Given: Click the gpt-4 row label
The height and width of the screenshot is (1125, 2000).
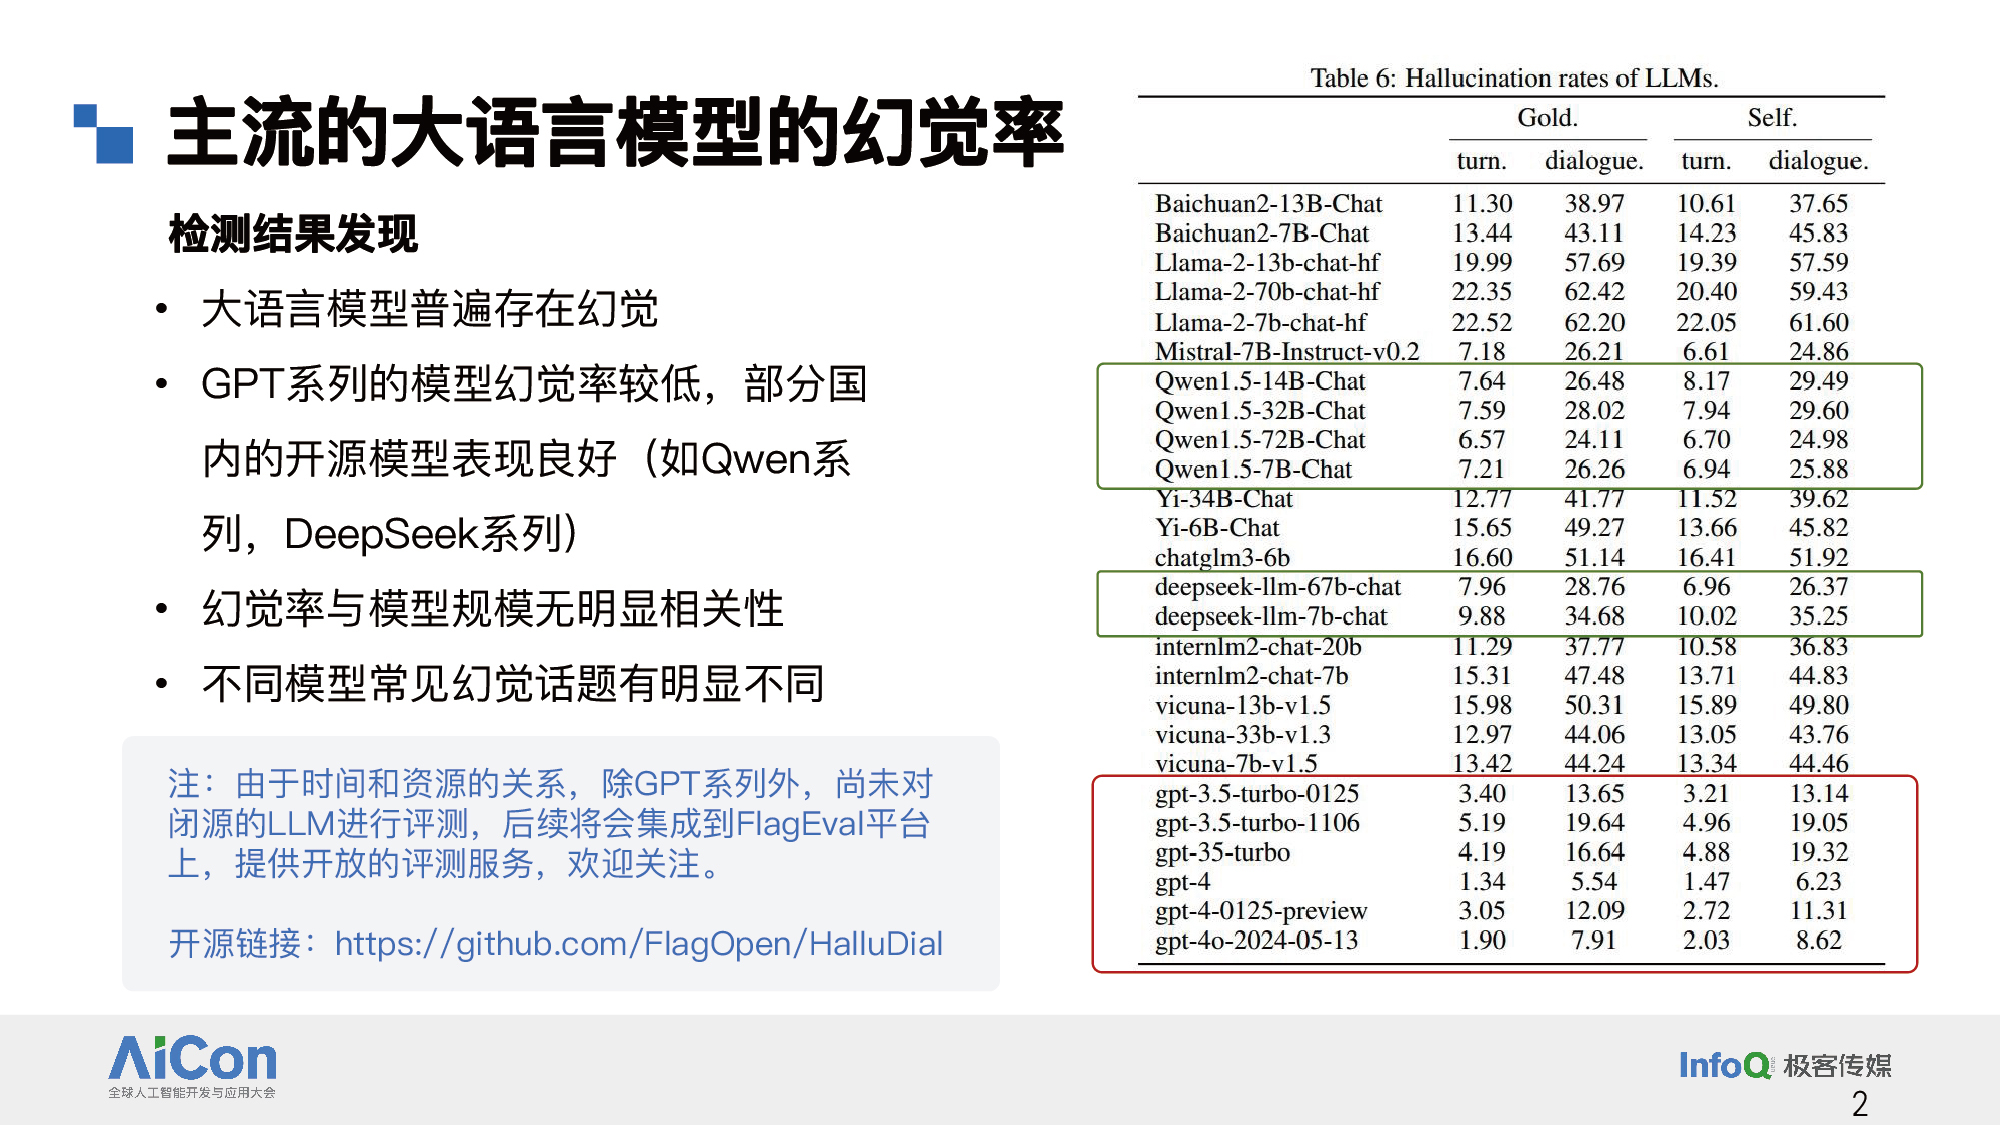Looking at the screenshot, I should coord(1182,881).
